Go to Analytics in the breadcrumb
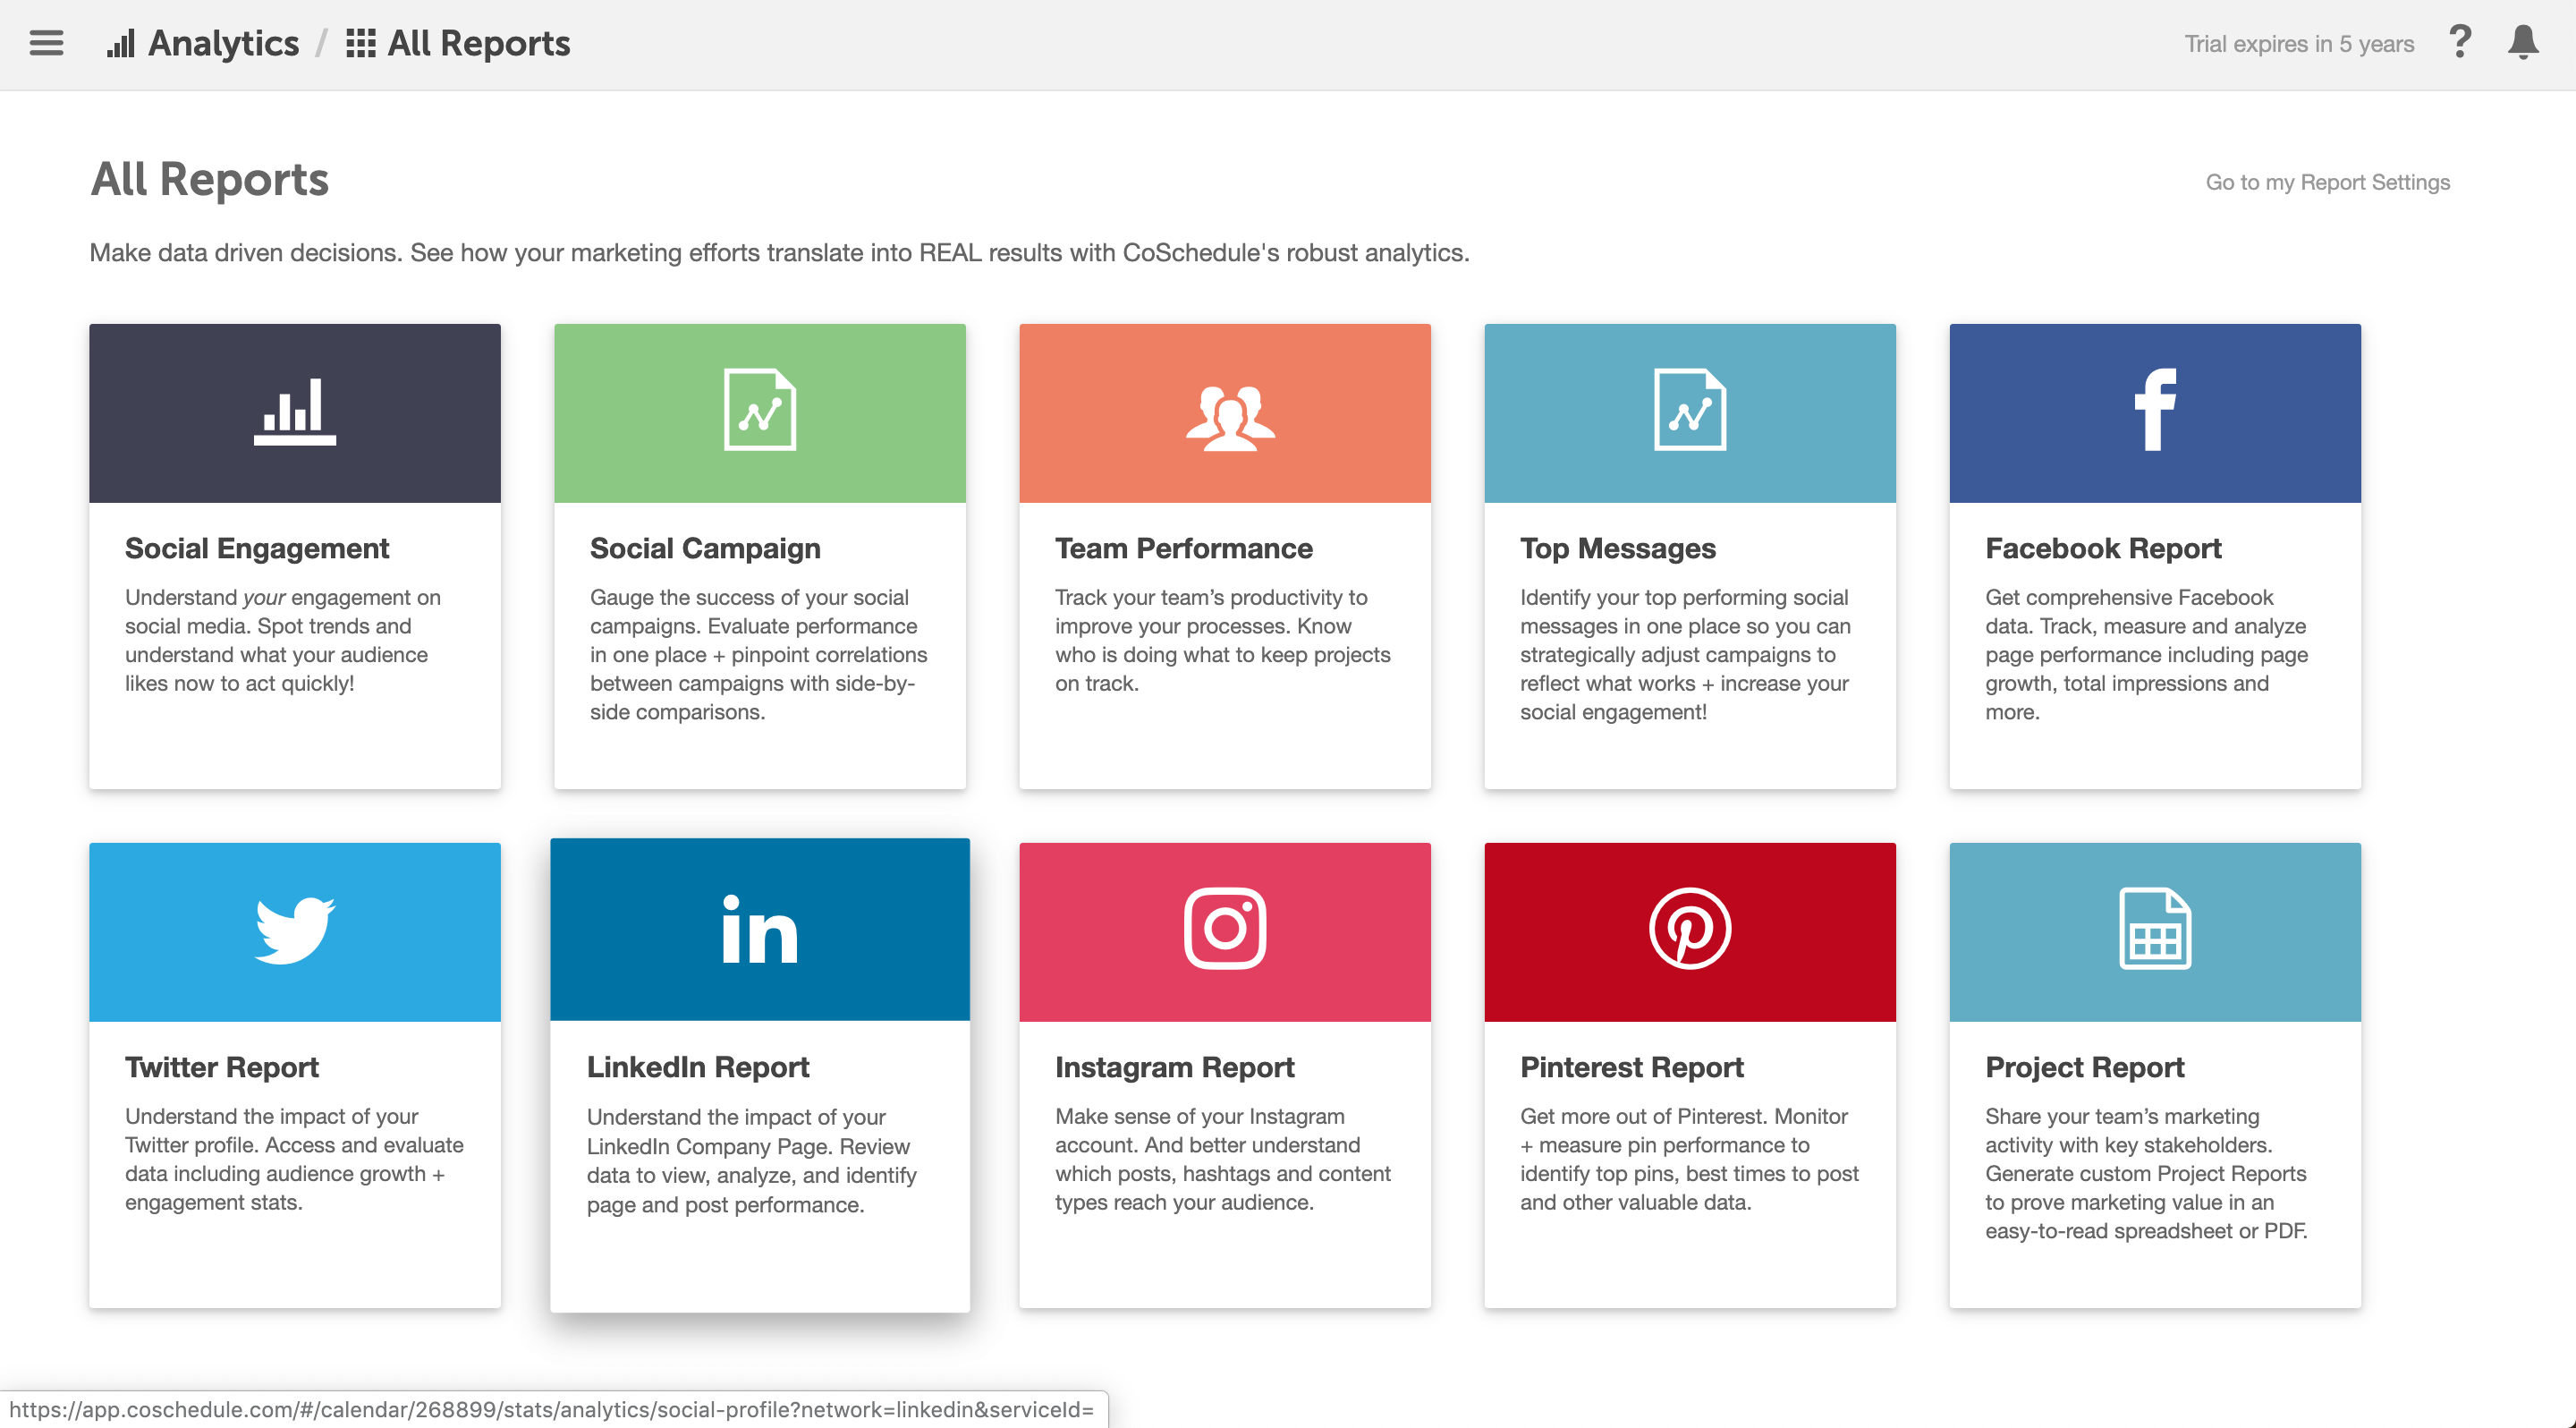Screen dimensions: 2576x1428 coord(223,43)
